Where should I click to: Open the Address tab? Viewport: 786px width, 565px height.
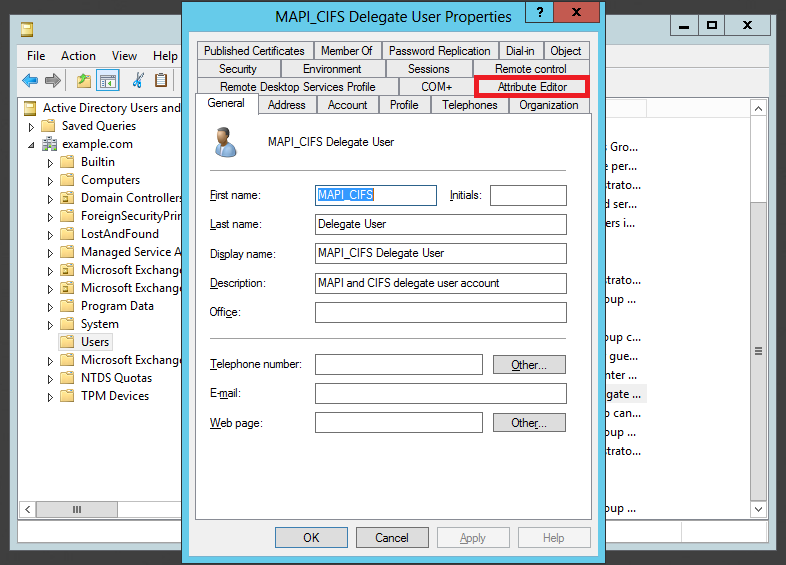point(287,105)
